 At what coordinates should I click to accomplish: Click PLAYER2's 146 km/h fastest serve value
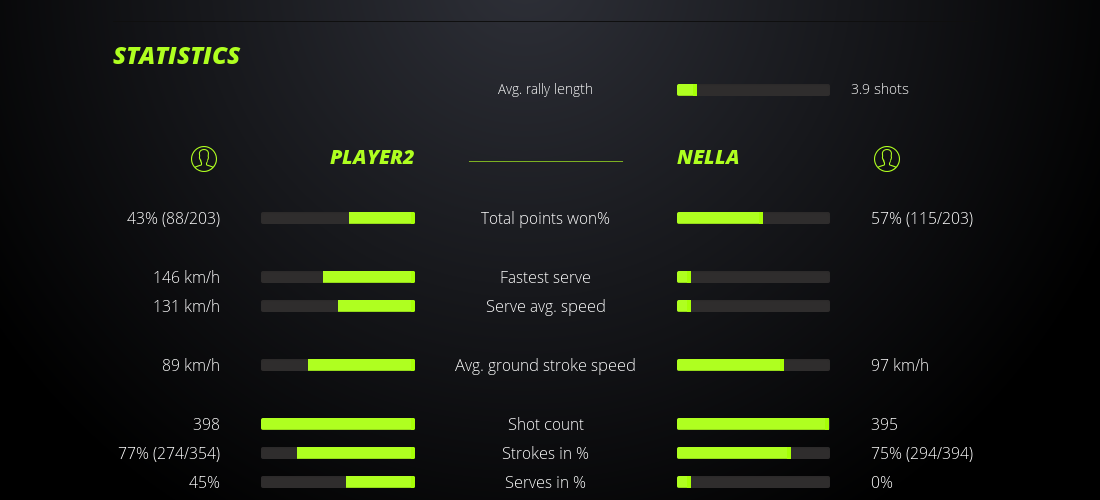tap(186, 277)
